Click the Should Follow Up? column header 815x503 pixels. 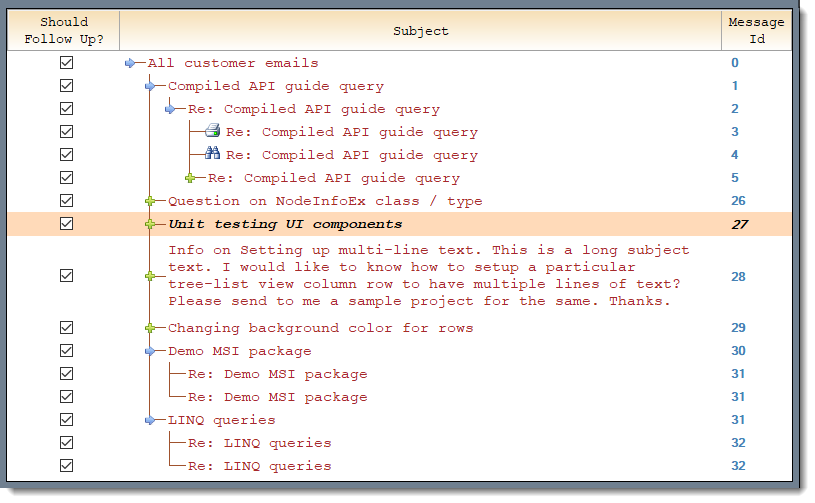click(63, 31)
